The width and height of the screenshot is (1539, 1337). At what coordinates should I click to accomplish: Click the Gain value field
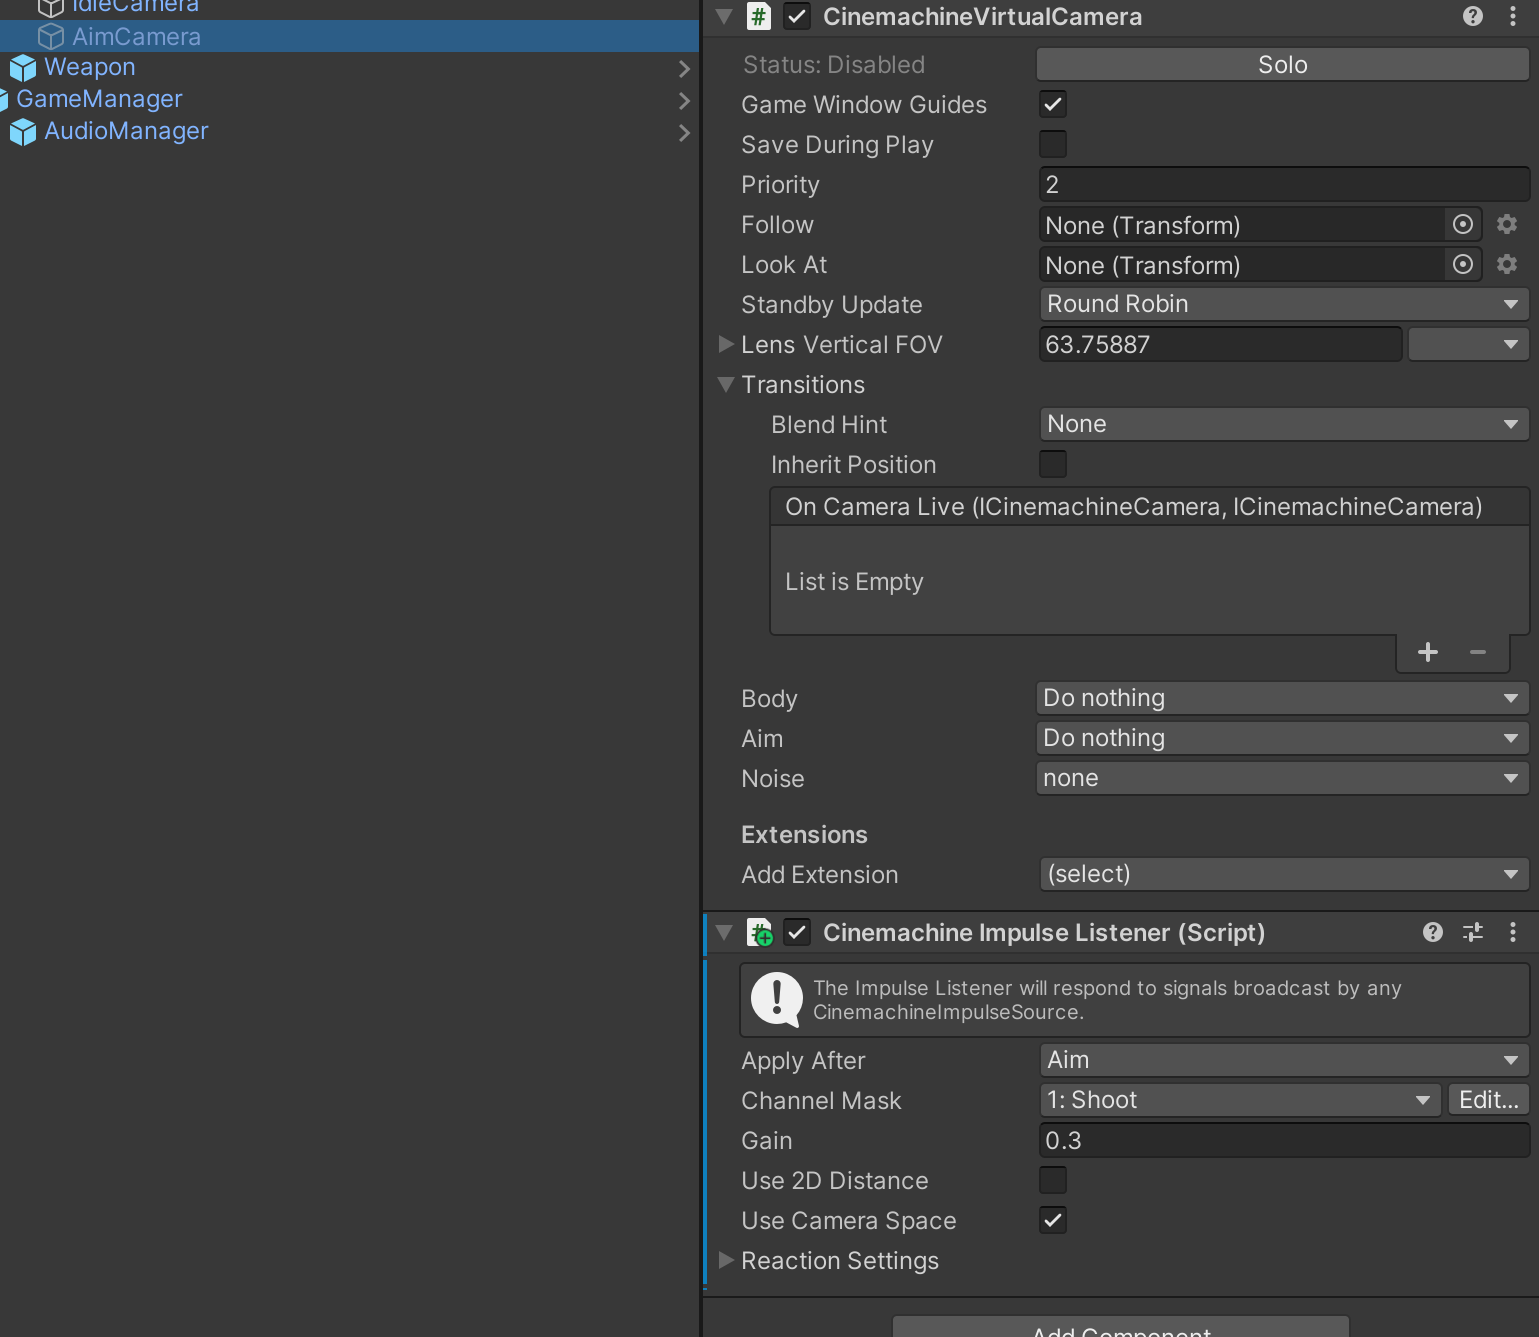[x=1284, y=1140]
